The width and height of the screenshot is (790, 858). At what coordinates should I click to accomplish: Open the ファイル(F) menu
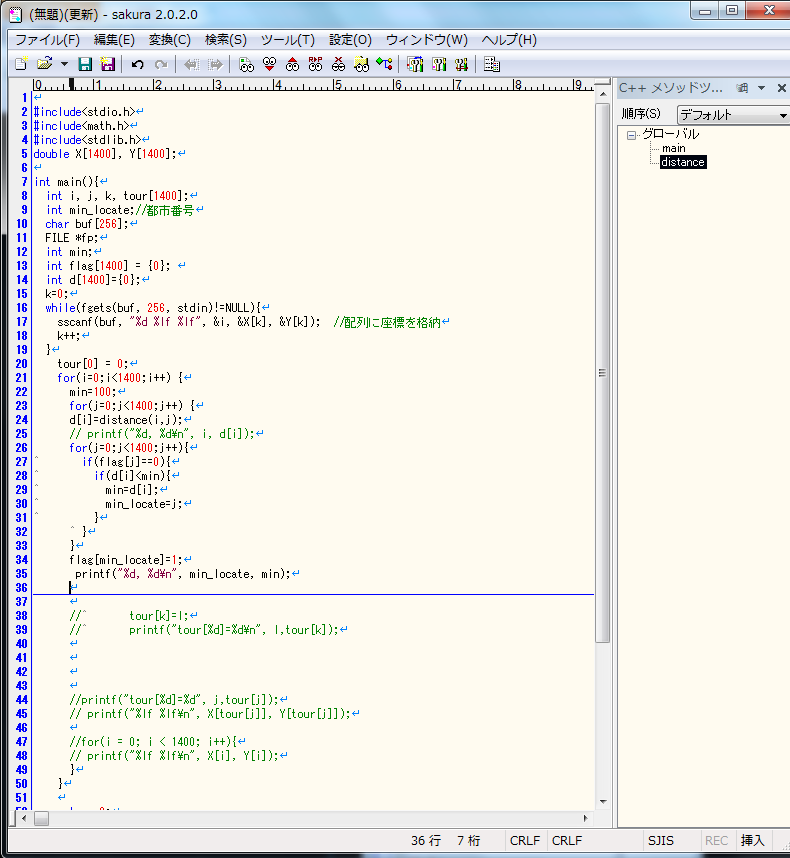tap(47, 40)
